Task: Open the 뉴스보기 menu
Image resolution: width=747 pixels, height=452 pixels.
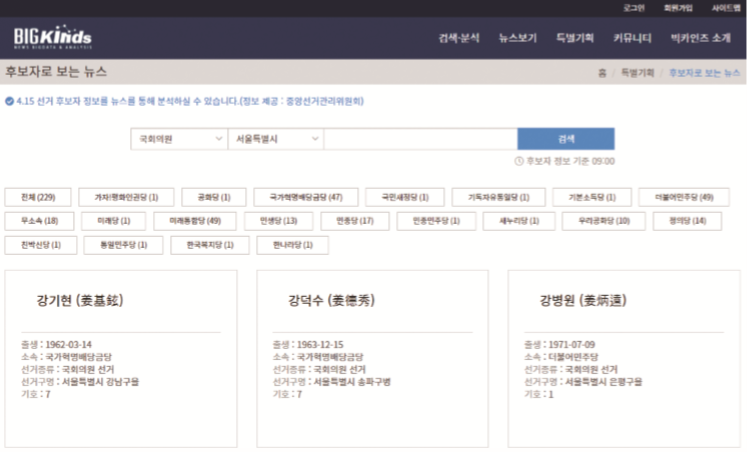Action: (x=518, y=38)
